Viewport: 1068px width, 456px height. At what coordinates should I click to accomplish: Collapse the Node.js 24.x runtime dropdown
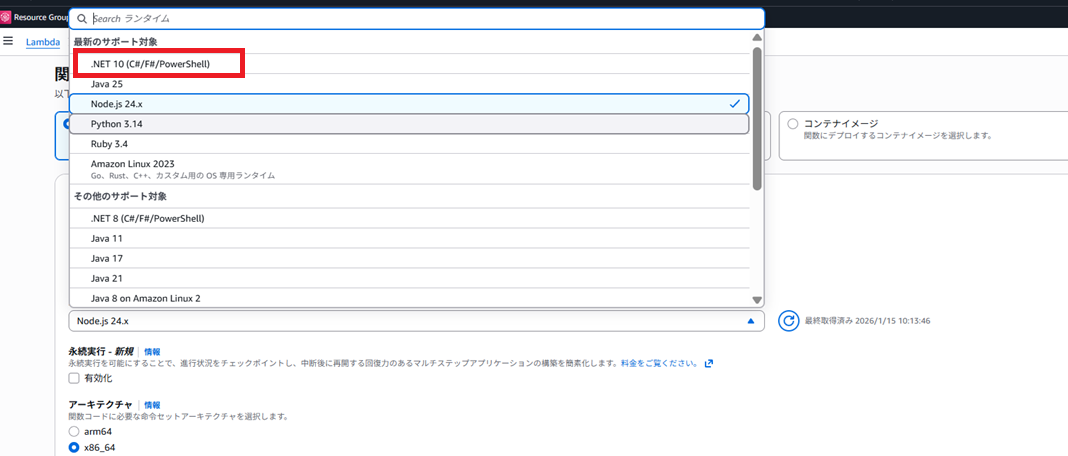(417, 321)
